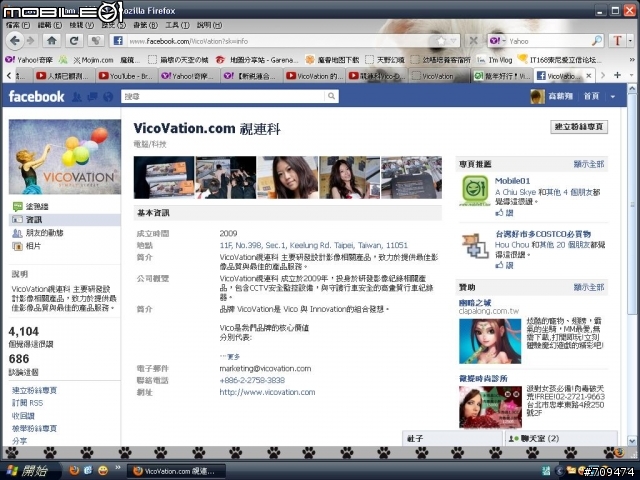Click 首頁 in Facebook header
The height and width of the screenshot is (480, 640).
591,96
